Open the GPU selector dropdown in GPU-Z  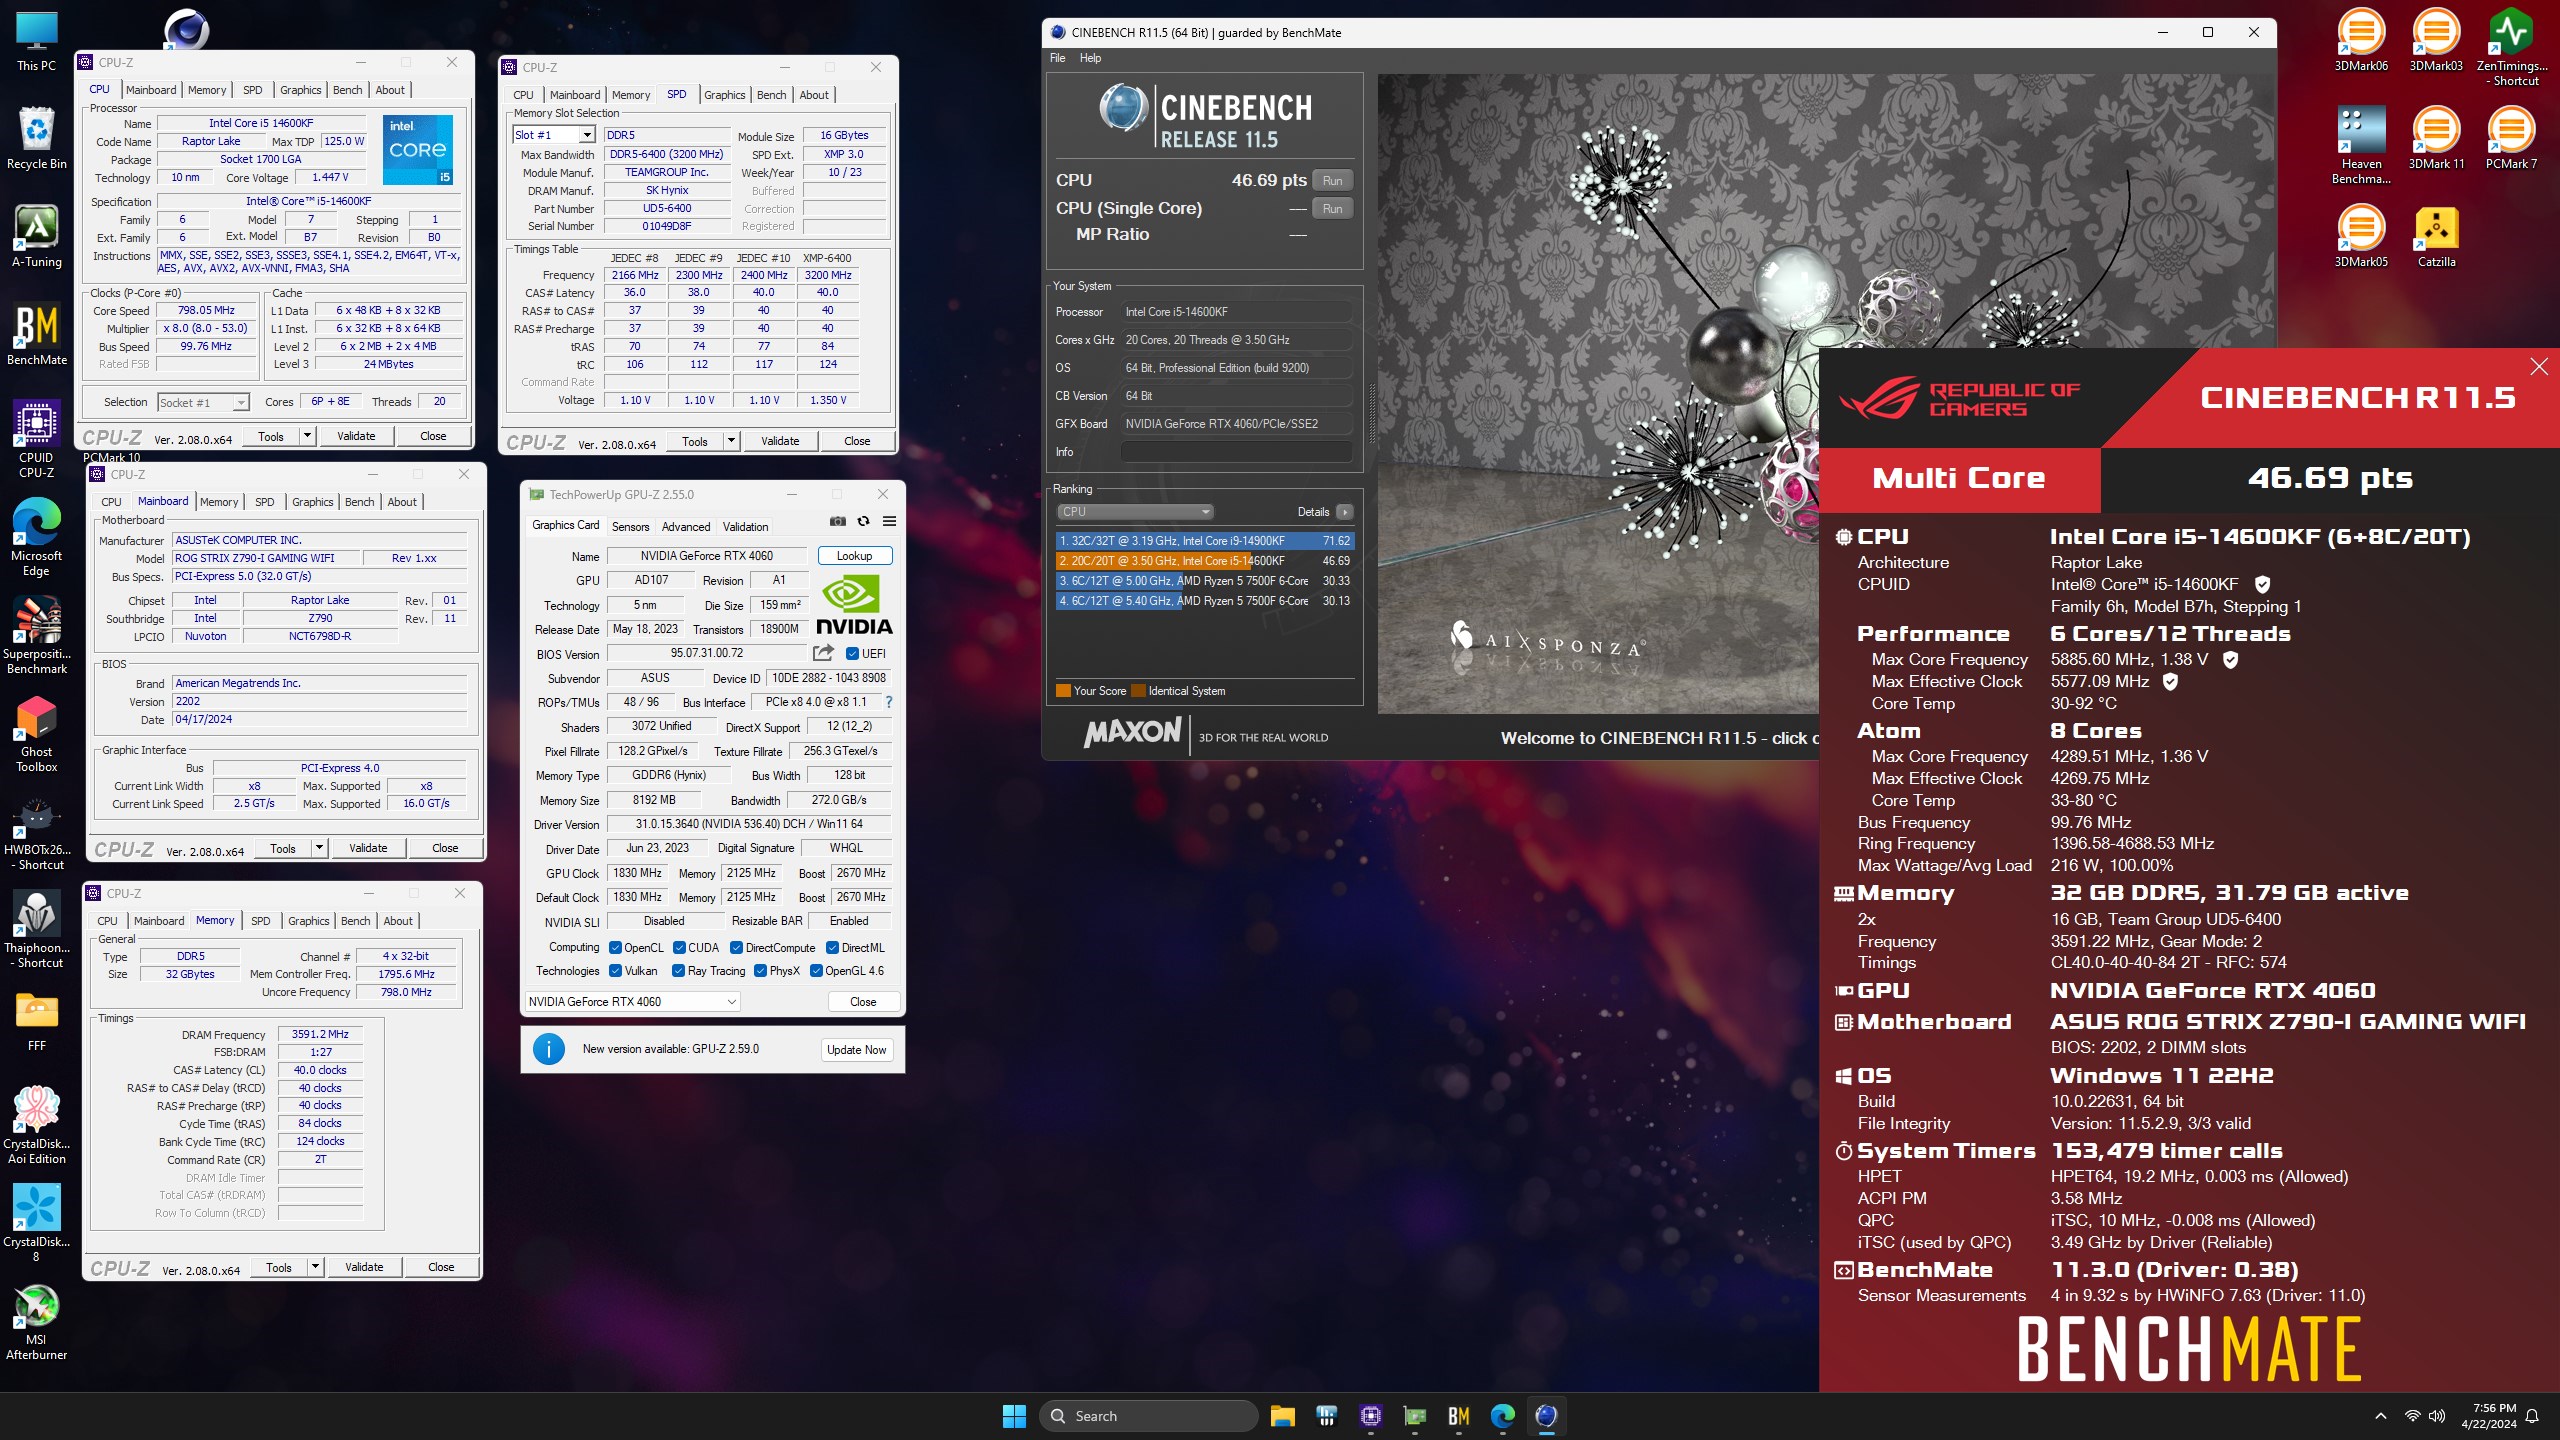(x=632, y=1002)
